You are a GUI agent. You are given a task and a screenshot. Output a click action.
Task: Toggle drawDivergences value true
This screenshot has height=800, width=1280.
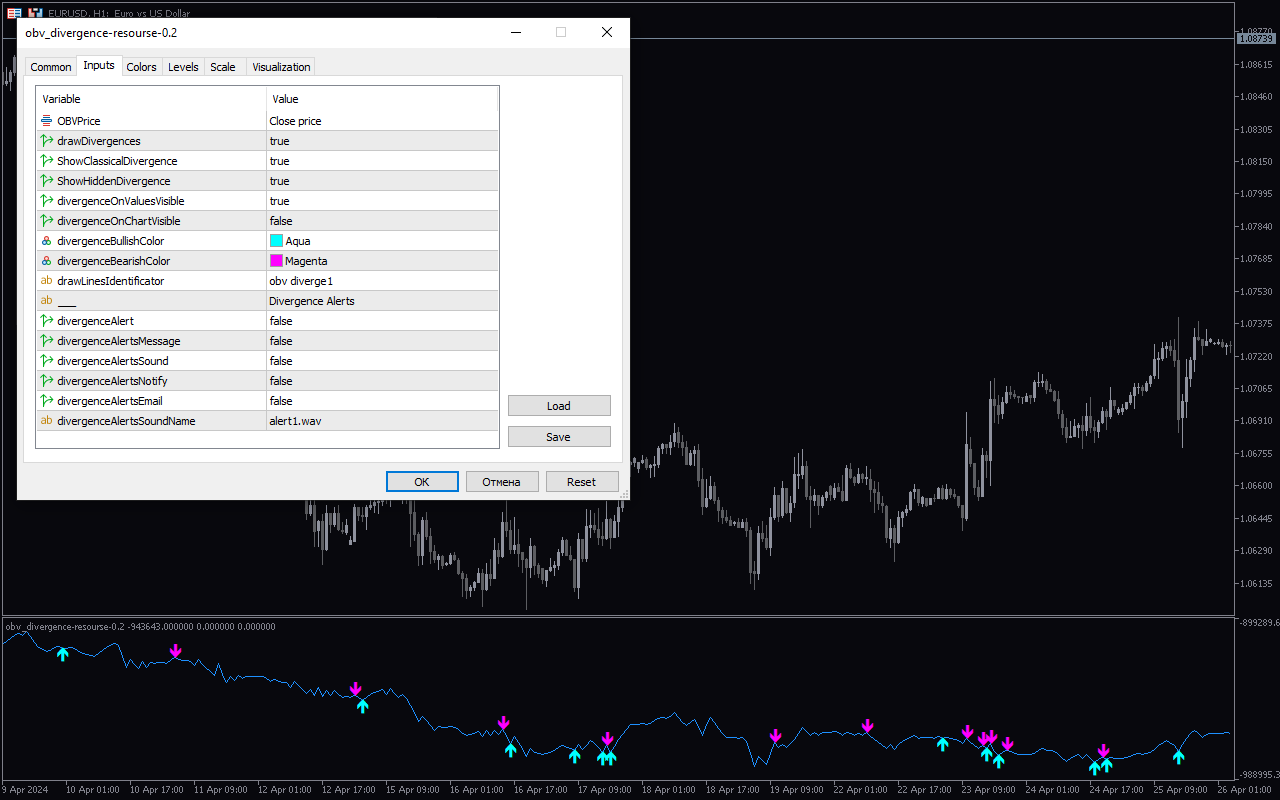point(382,141)
